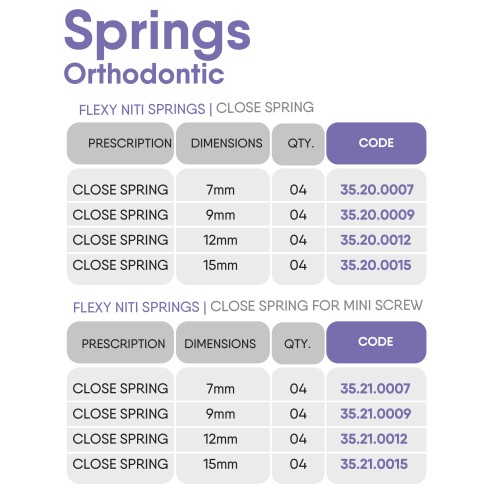This screenshot has height=500, width=500.
Task: Select code 35.21.0007
Action: (375, 389)
